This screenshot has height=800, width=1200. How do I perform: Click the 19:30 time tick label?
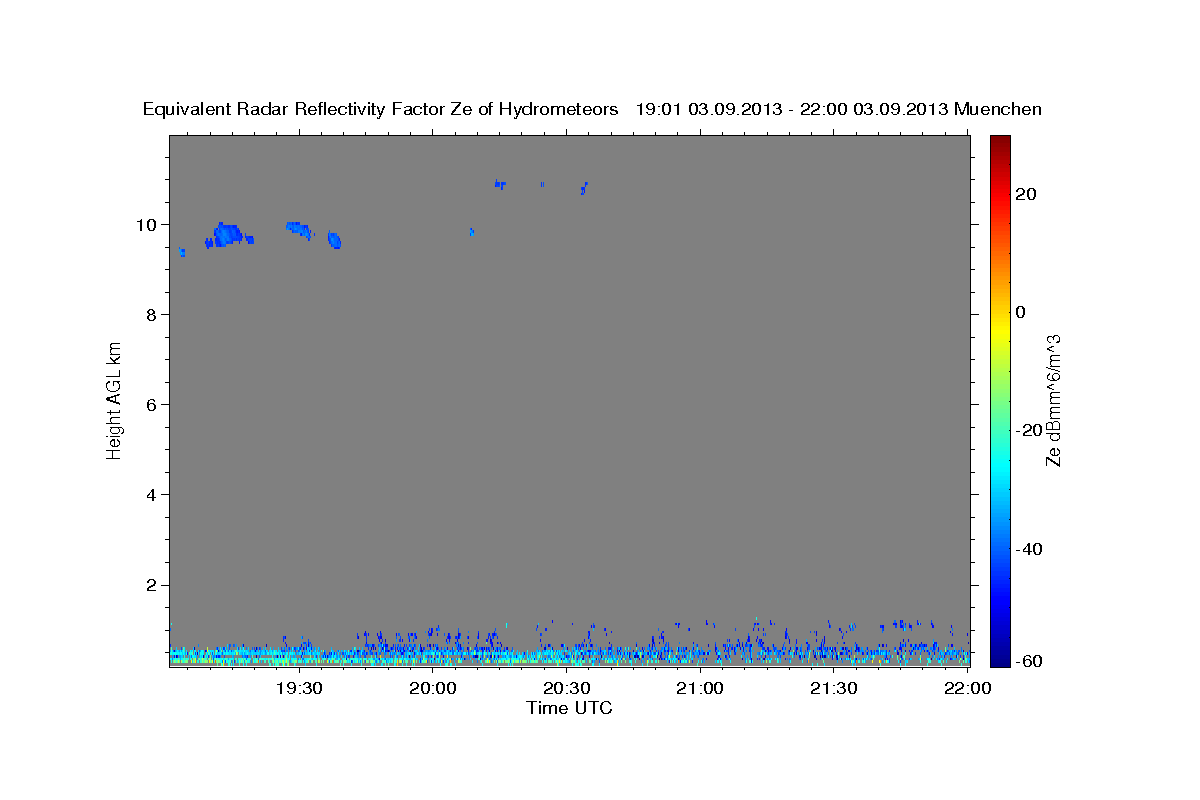coord(299,688)
